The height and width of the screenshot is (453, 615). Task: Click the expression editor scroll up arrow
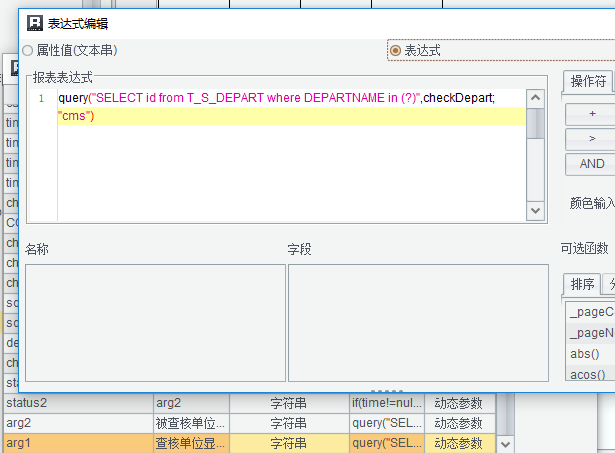coord(535,97)
